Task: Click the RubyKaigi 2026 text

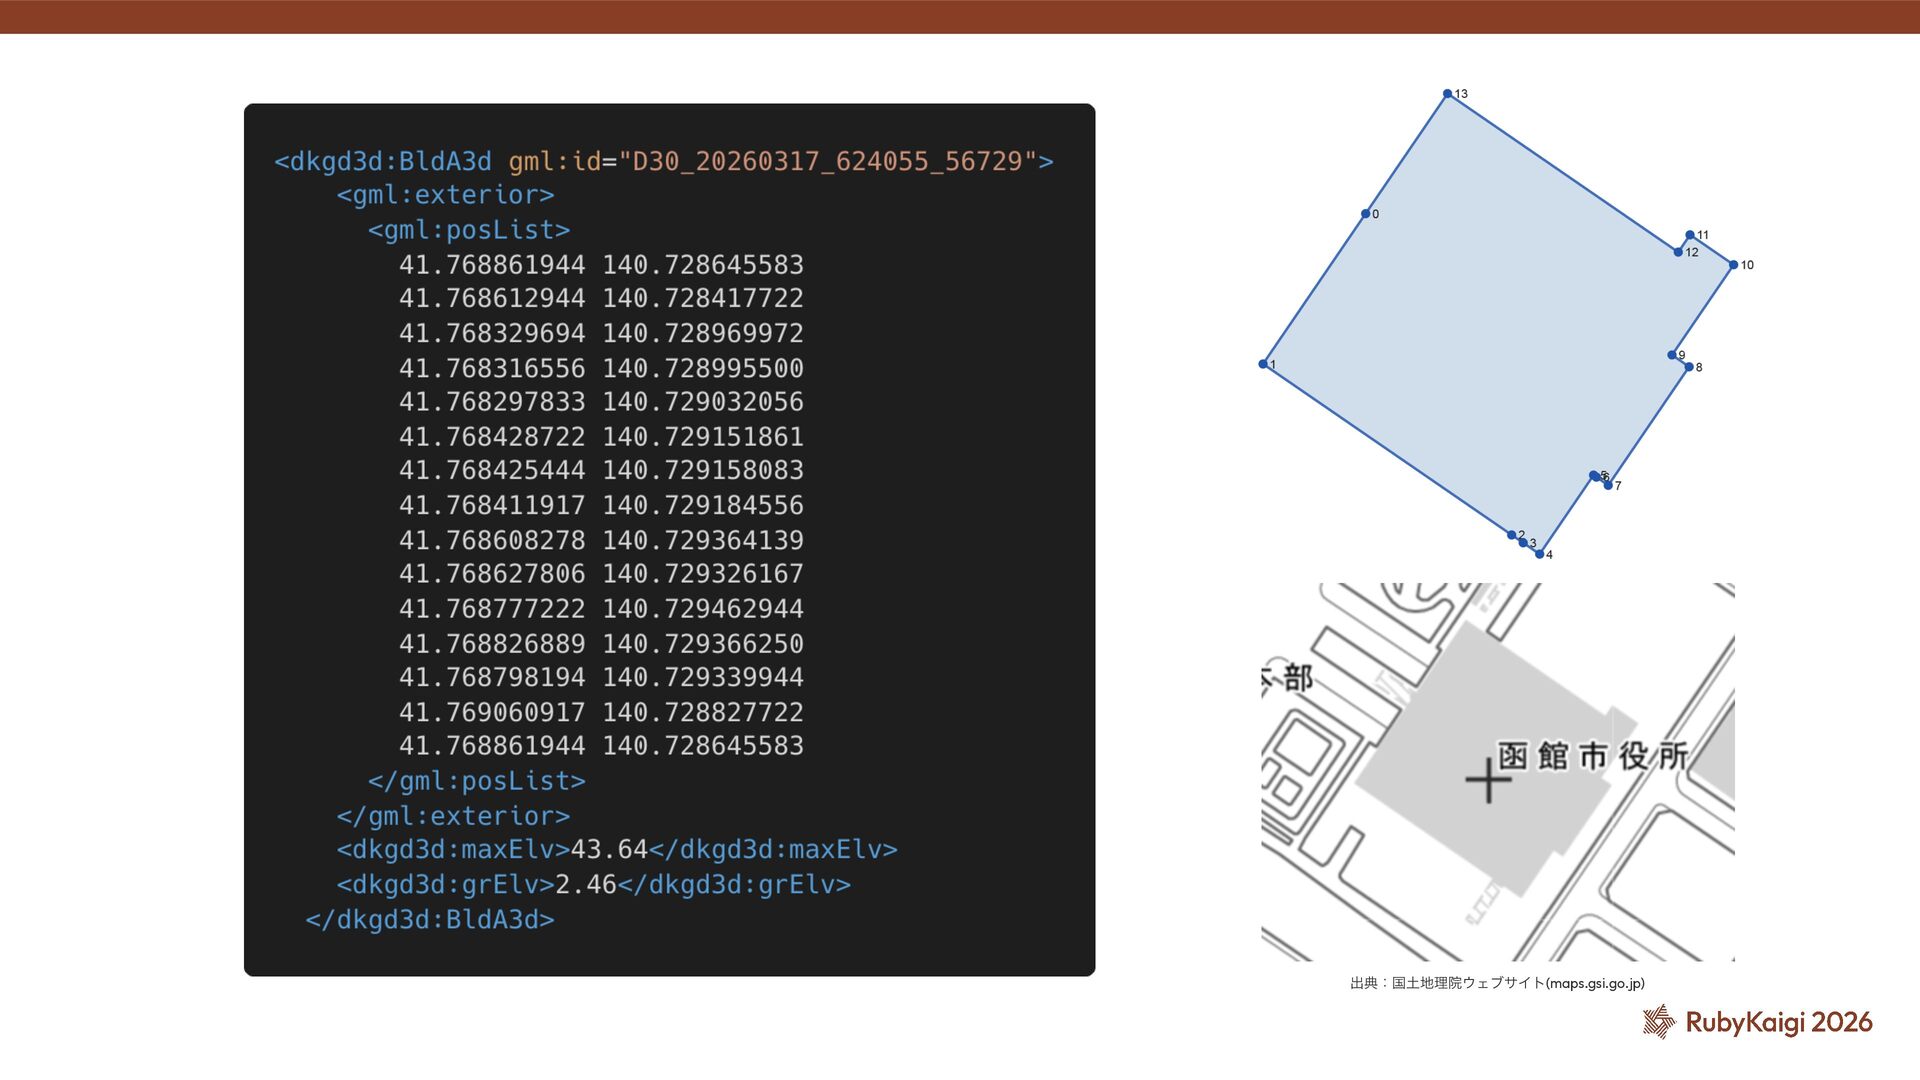Action: coord(1778,1022)
